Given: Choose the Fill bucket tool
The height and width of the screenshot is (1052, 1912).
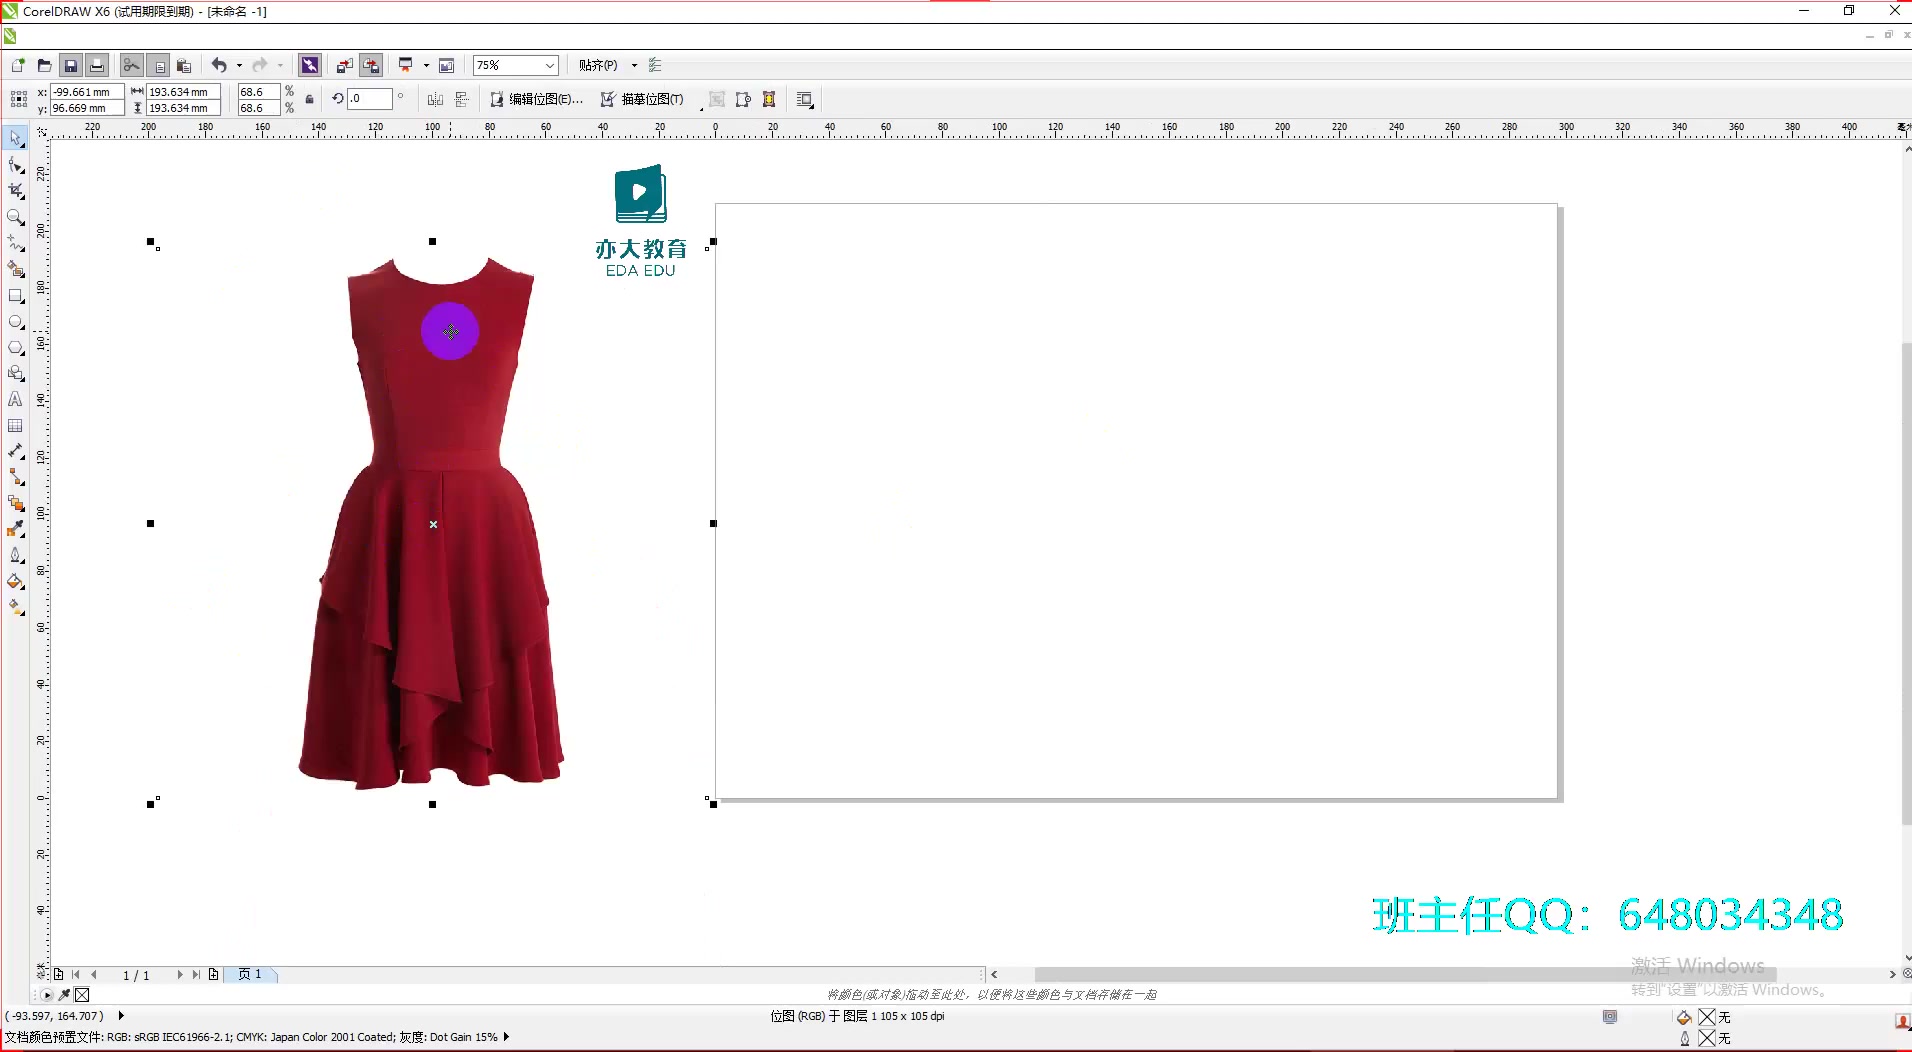Looking at the screenshot, I should [x=15, y=581].
